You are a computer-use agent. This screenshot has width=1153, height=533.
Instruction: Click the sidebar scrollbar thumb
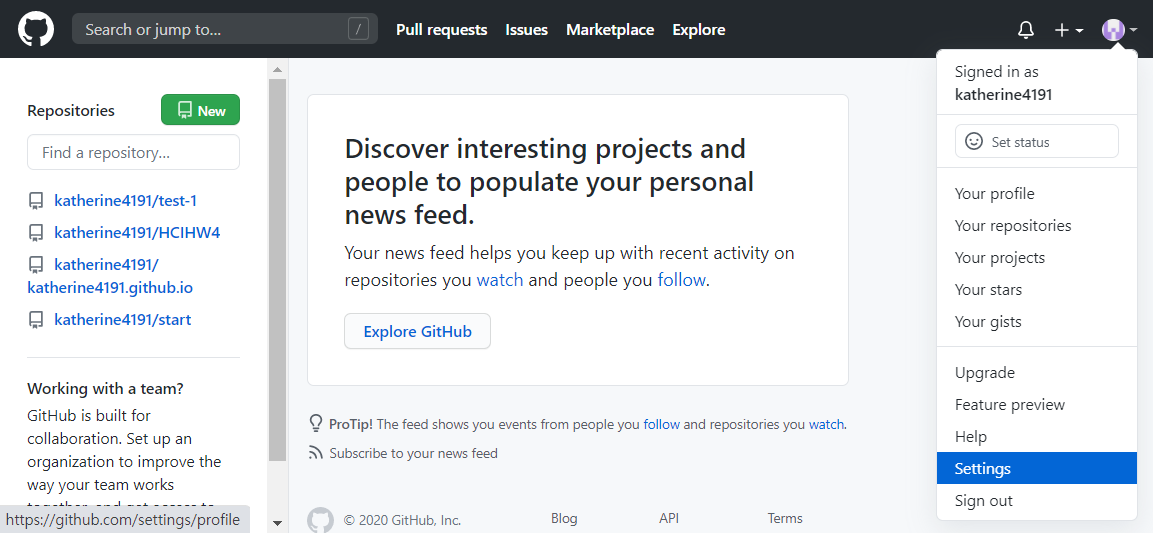pos(277,270)
